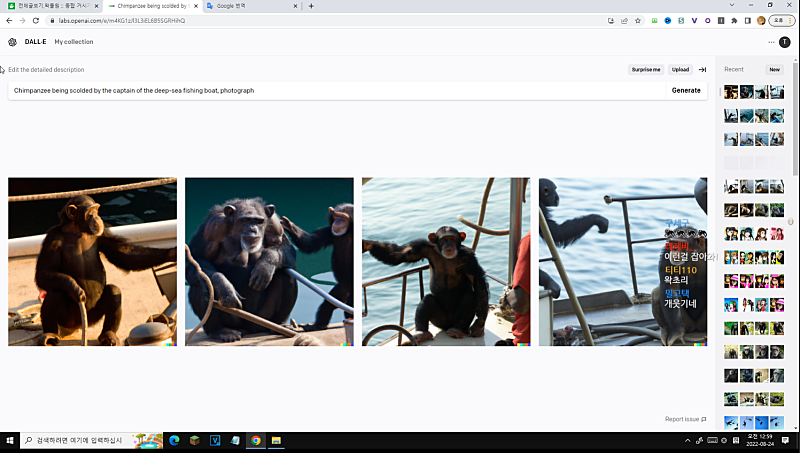Open second generated image with two chimpanzees
Viewport: 800px width, 453px height.
point(269,262)
